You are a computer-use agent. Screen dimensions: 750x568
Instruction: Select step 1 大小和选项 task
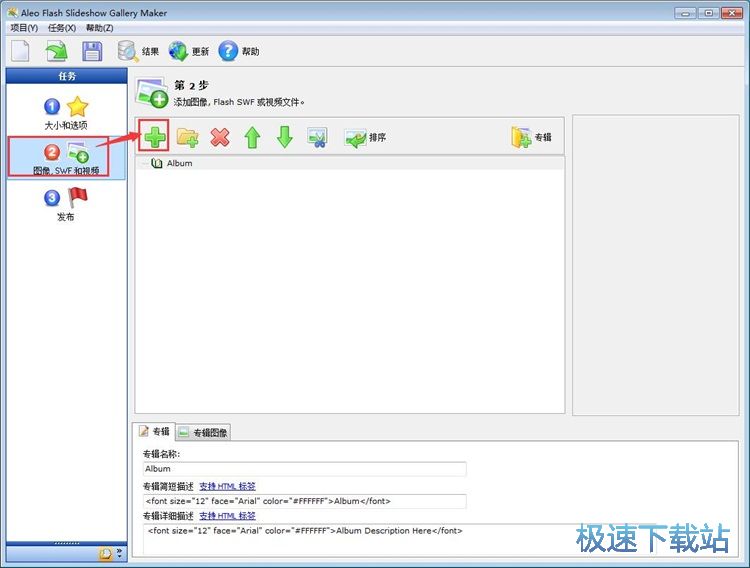coord(66,113)
